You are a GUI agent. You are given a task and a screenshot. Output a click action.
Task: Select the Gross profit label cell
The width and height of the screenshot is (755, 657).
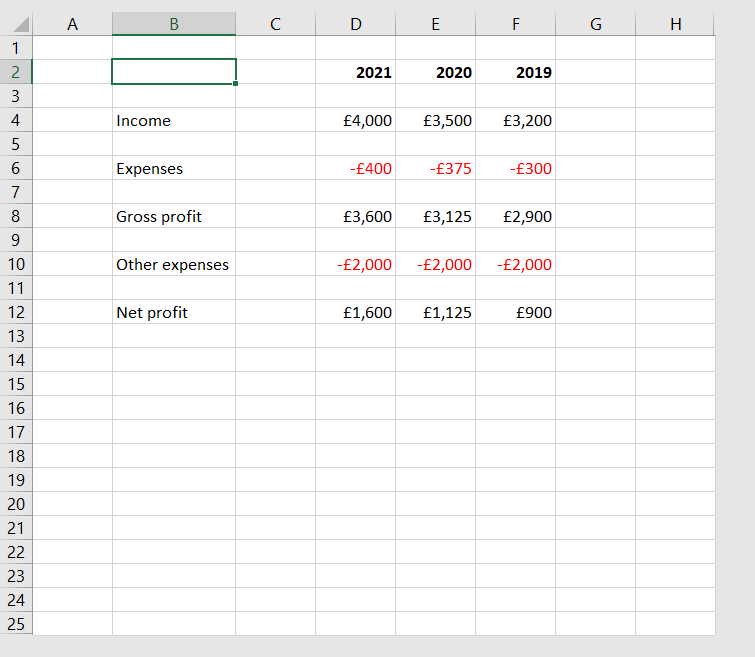click(x=173, y=216)
